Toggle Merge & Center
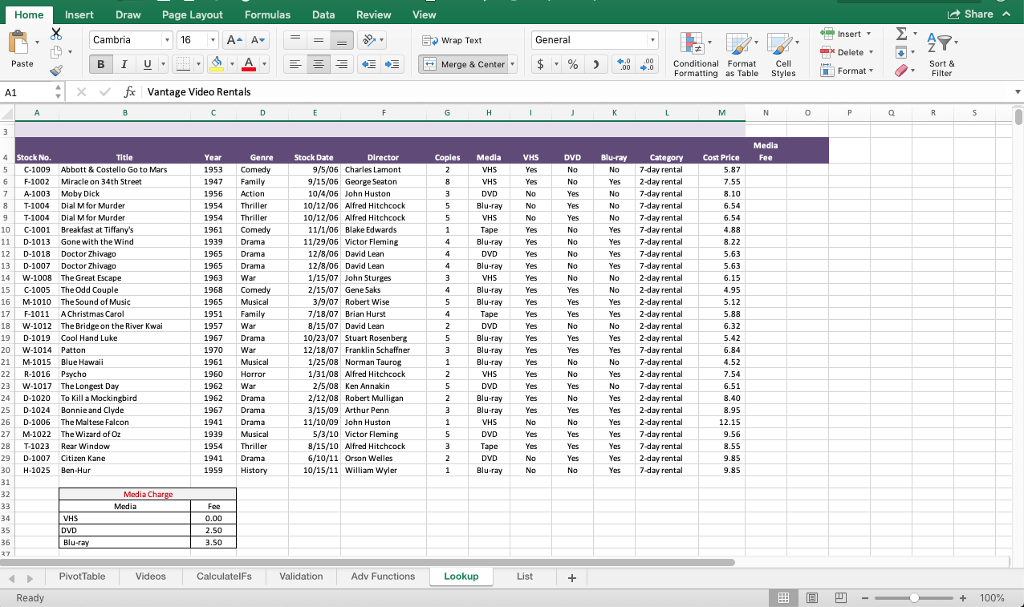 (464, 64)
